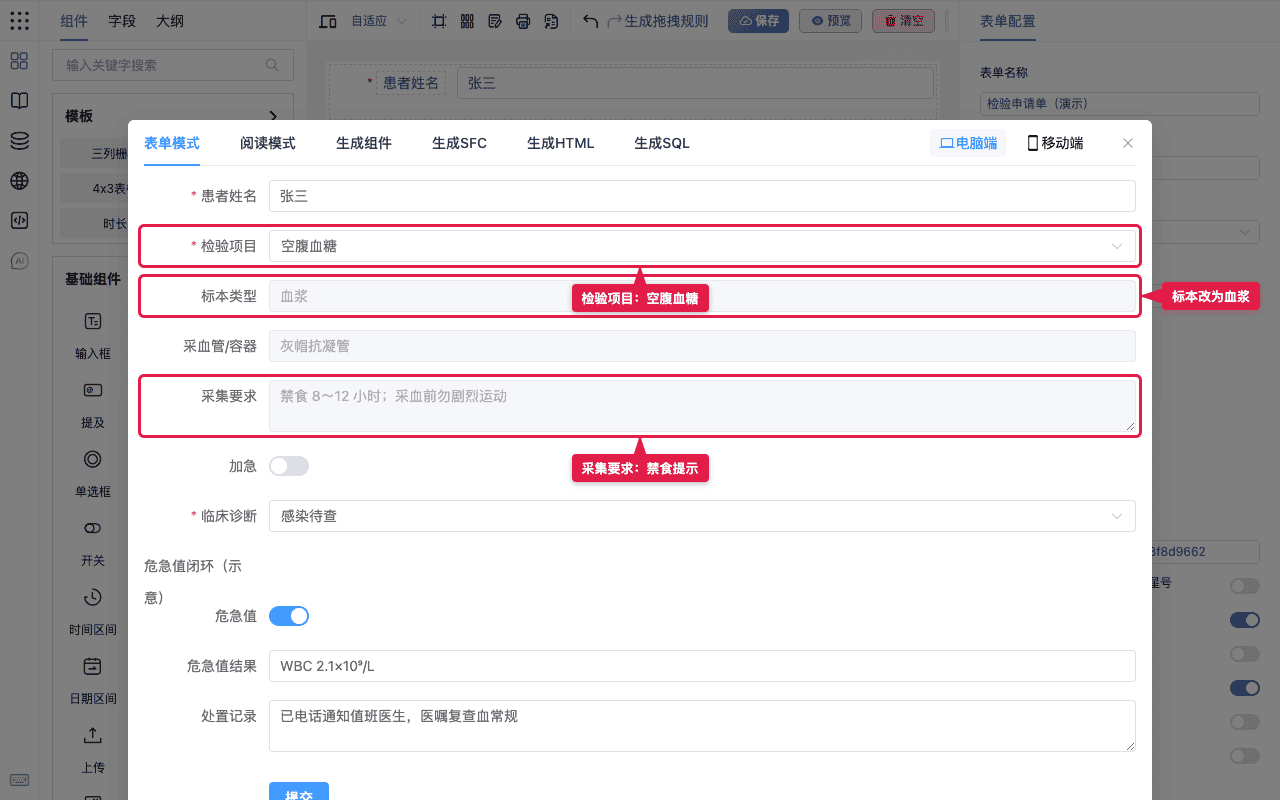Click the 患者姓名 input containing 张三
The width and height of the screenshot is (1280, 800).
702,196
